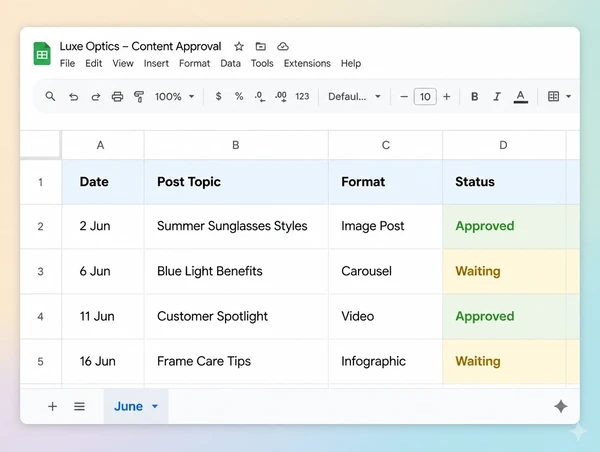Format as percent

pyautogui.click(x=239, y=96)
